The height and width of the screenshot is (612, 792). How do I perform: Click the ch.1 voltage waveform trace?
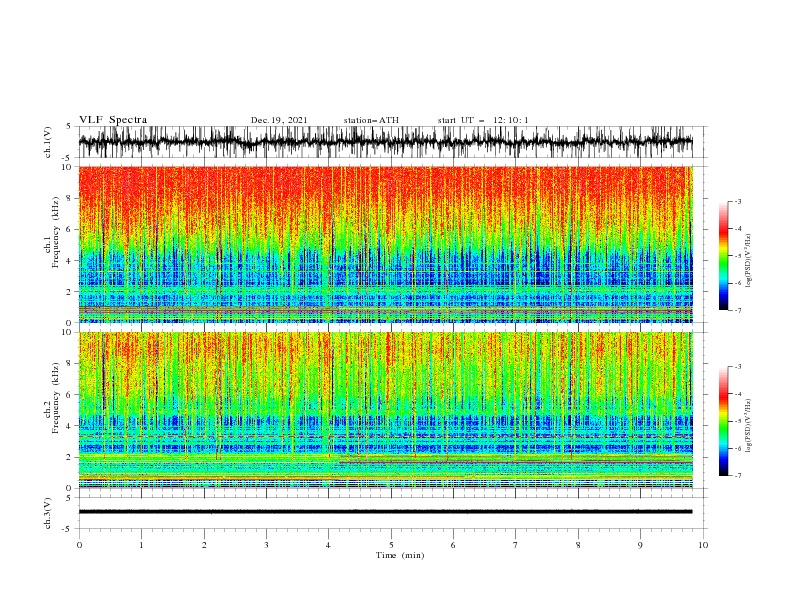pos(385,142)
